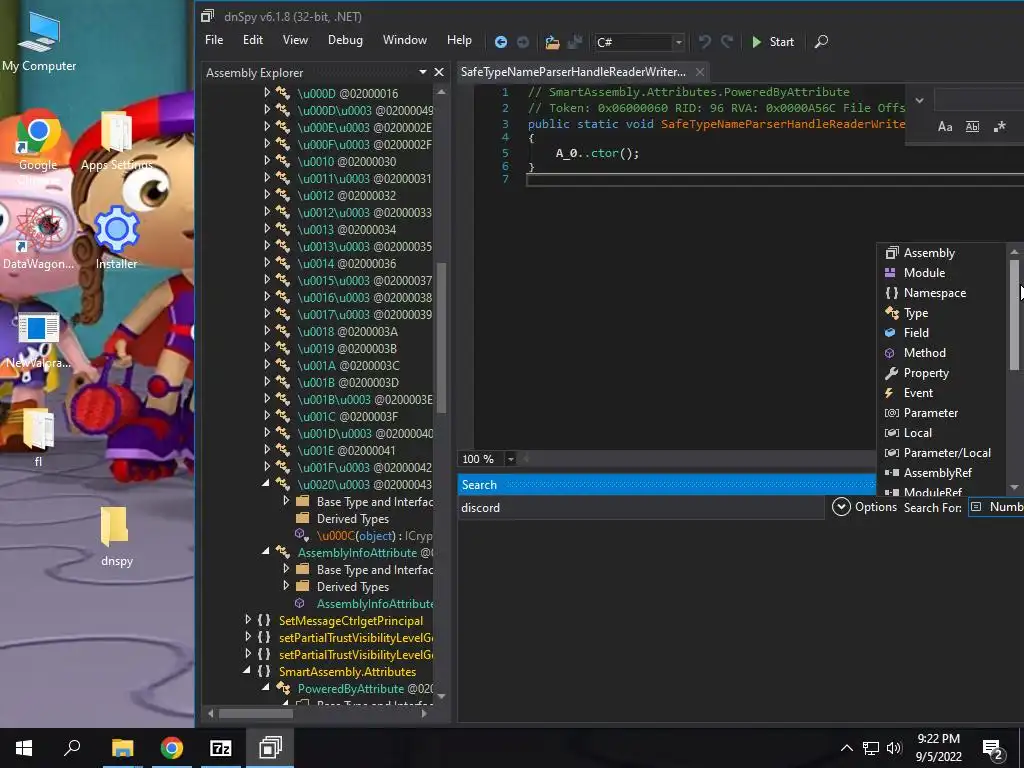The image size is (1024, 768).
Task: Click the Start debugging button
Action: [x=773, y=42]
